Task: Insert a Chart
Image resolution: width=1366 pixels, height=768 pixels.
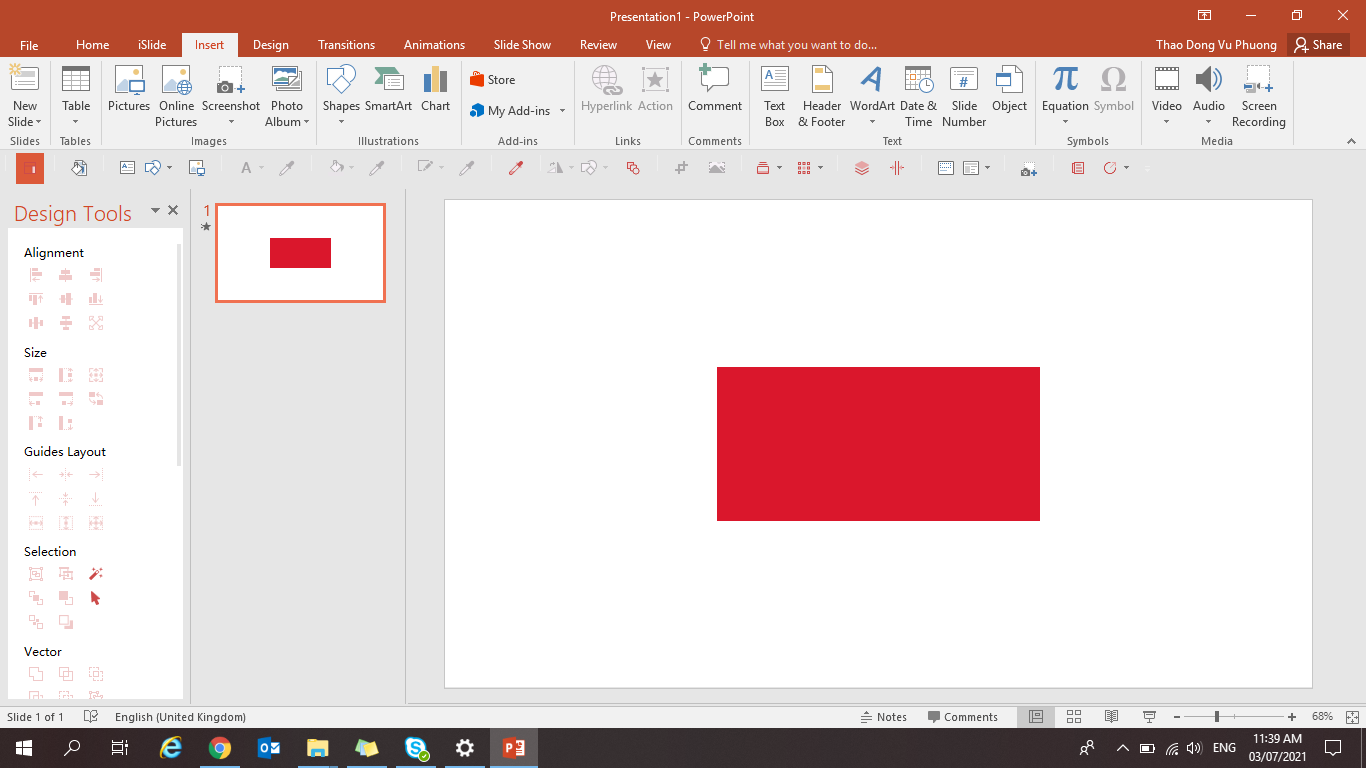Action: tap(435, 89)
